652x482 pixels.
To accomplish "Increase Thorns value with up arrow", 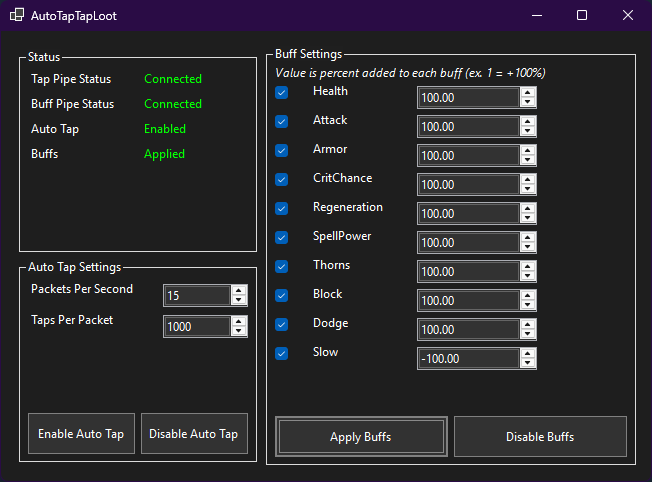I will pos(528,267).
